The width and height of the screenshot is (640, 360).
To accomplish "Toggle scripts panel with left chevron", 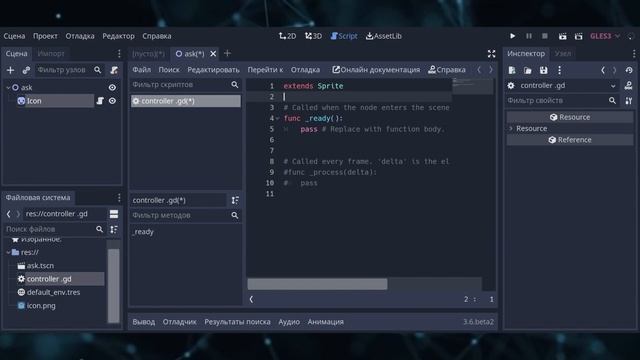I will point(251,299).
